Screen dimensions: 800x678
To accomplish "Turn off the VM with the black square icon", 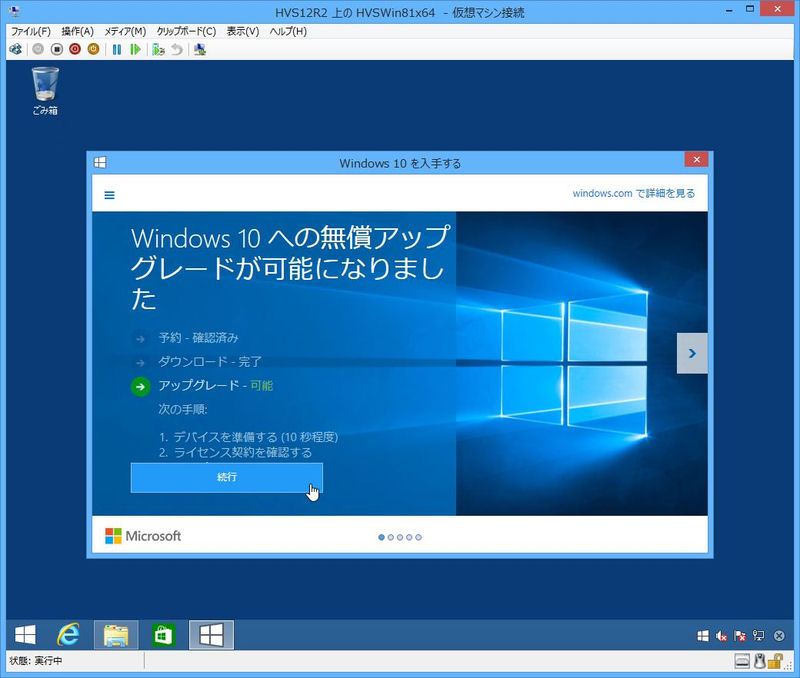I will (57, 49).
